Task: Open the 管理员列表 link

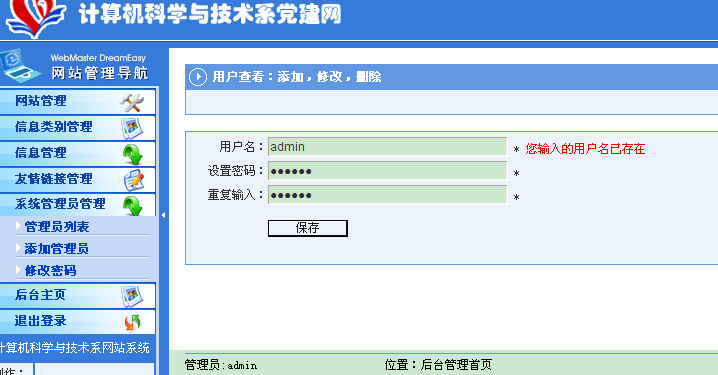Action: (x=57, y=227)
